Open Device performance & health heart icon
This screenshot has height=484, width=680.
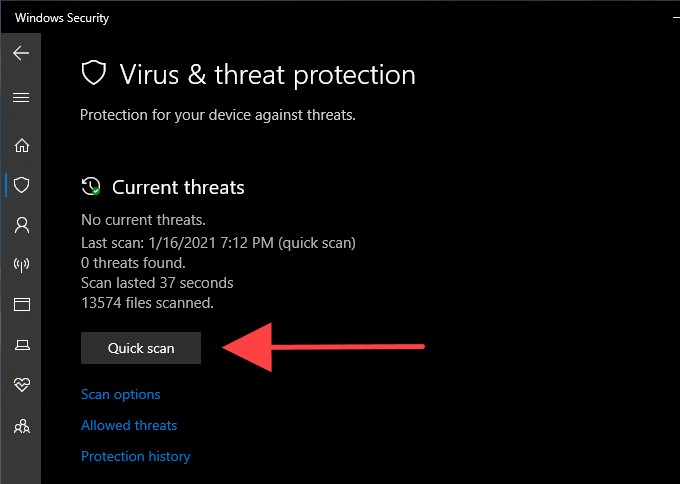point(21,385)
